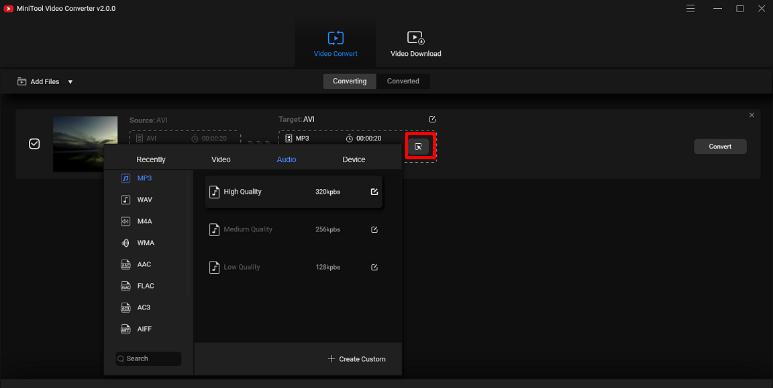
Task: Open the Recently format tab
Action: (151, 160)
